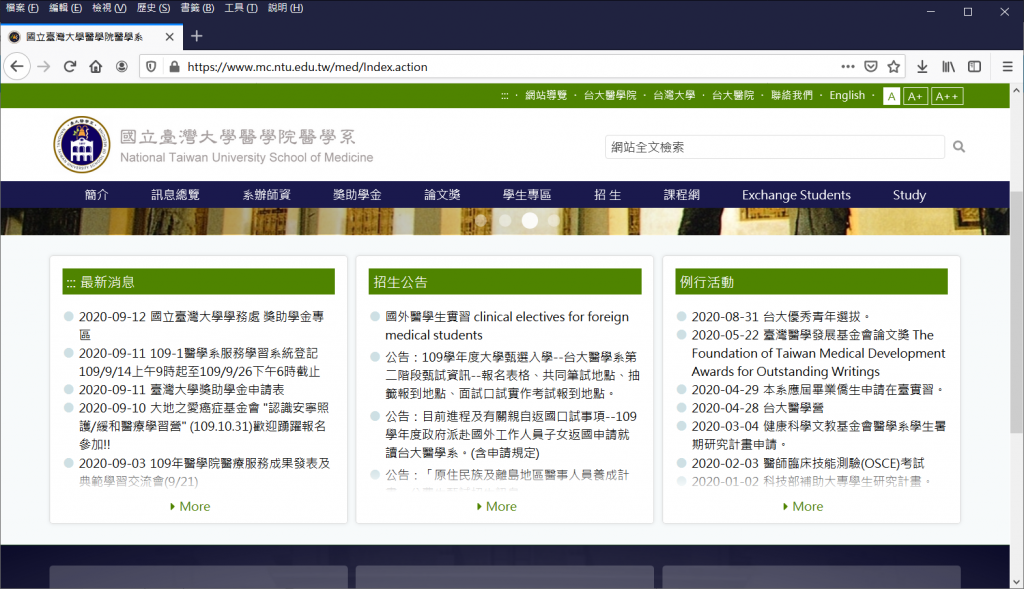This screenshot has width=1024, height=589.
Task: Open page actions three-dot menu
Action: pyautogui.click(x=848, y=67)
